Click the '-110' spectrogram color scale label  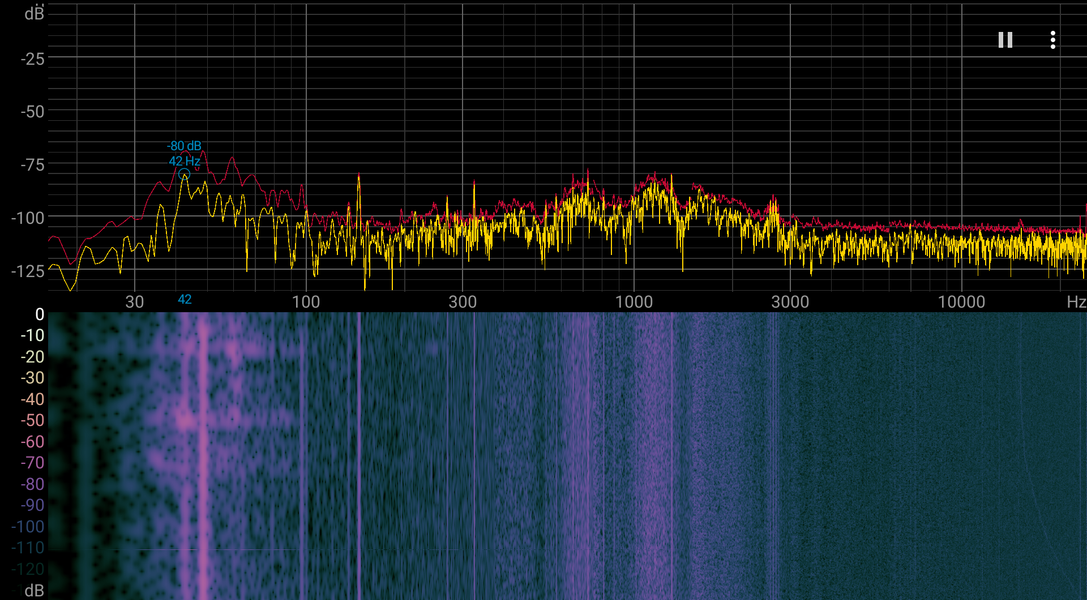click(x=28, y=548)
